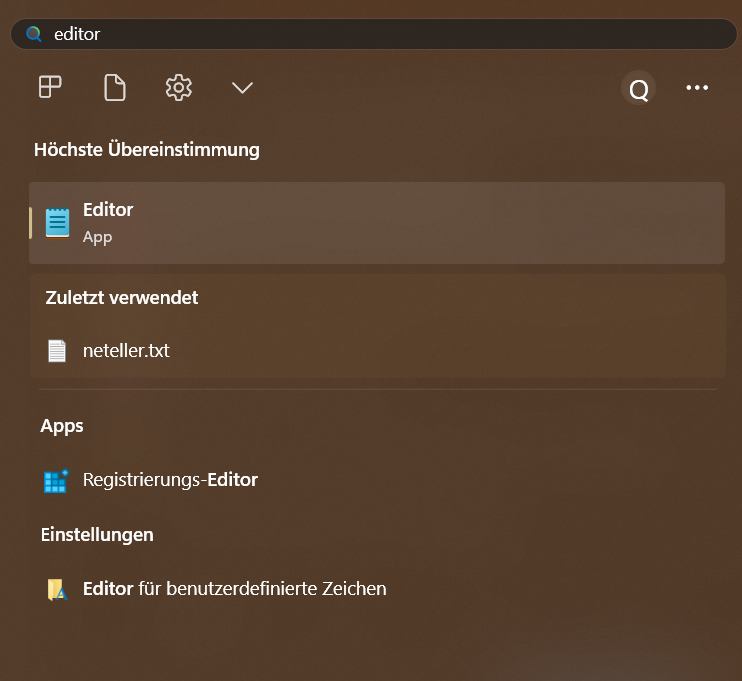Viewport: 742px width, 681px height.
Task: Filter results by Settings gear icon
Action: [178, 88]
